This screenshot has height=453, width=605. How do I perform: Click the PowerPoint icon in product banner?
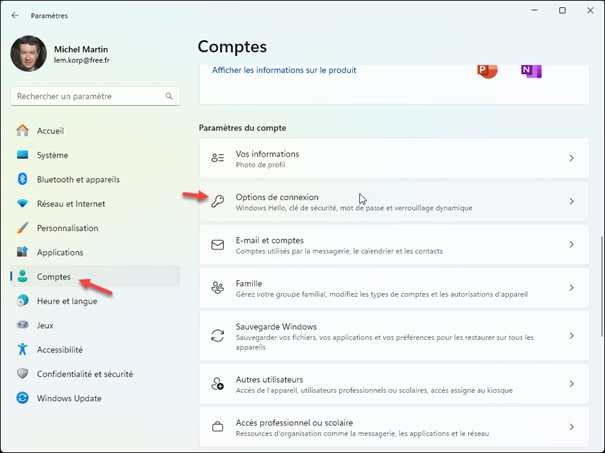coord(487,70)
